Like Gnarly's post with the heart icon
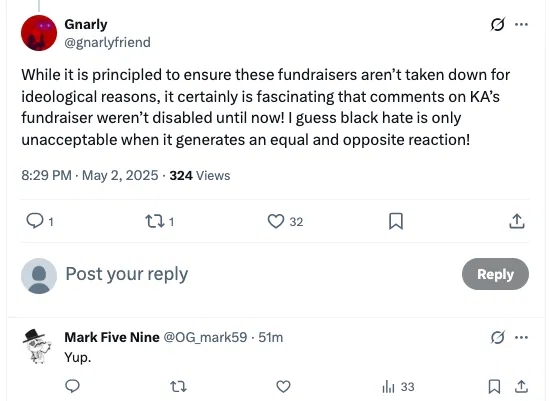Viewport: 550px width, 401px height. (276, 221)
